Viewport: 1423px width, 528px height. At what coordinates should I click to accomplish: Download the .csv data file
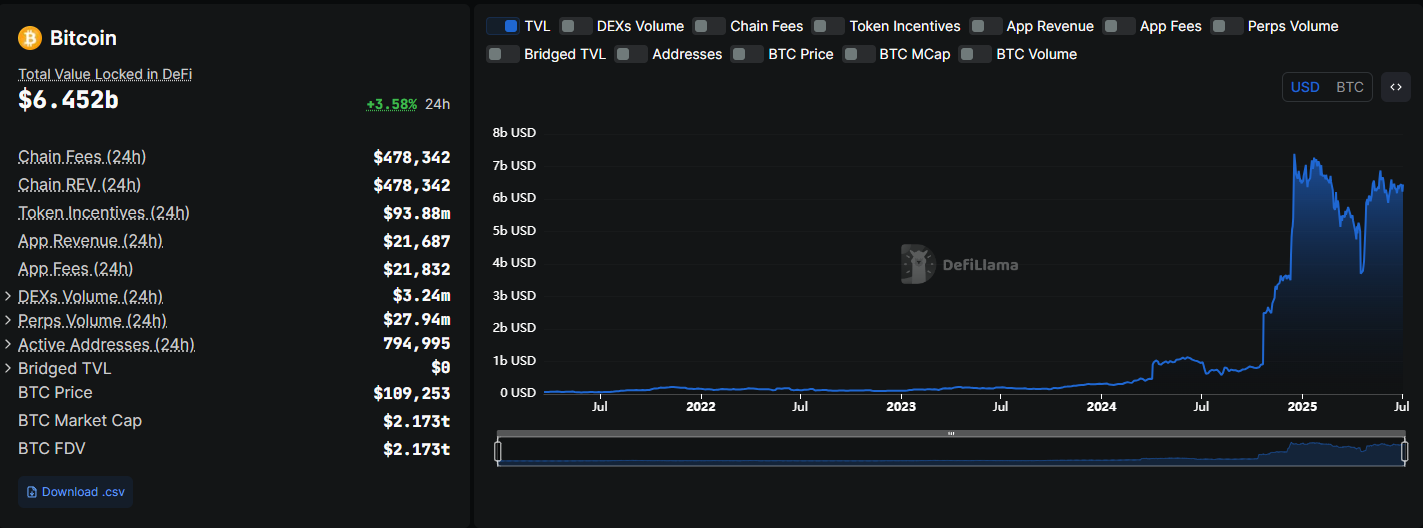pyautogui.click(x=75, y=492)
